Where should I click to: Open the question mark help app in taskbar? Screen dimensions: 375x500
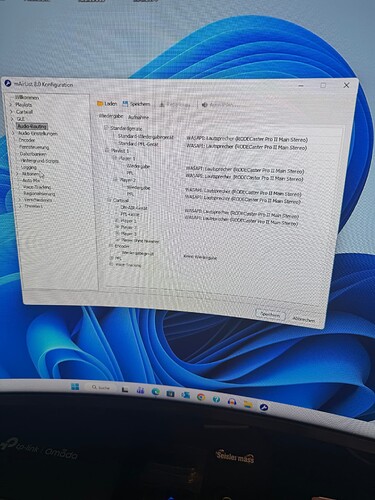tap(216, 399)
